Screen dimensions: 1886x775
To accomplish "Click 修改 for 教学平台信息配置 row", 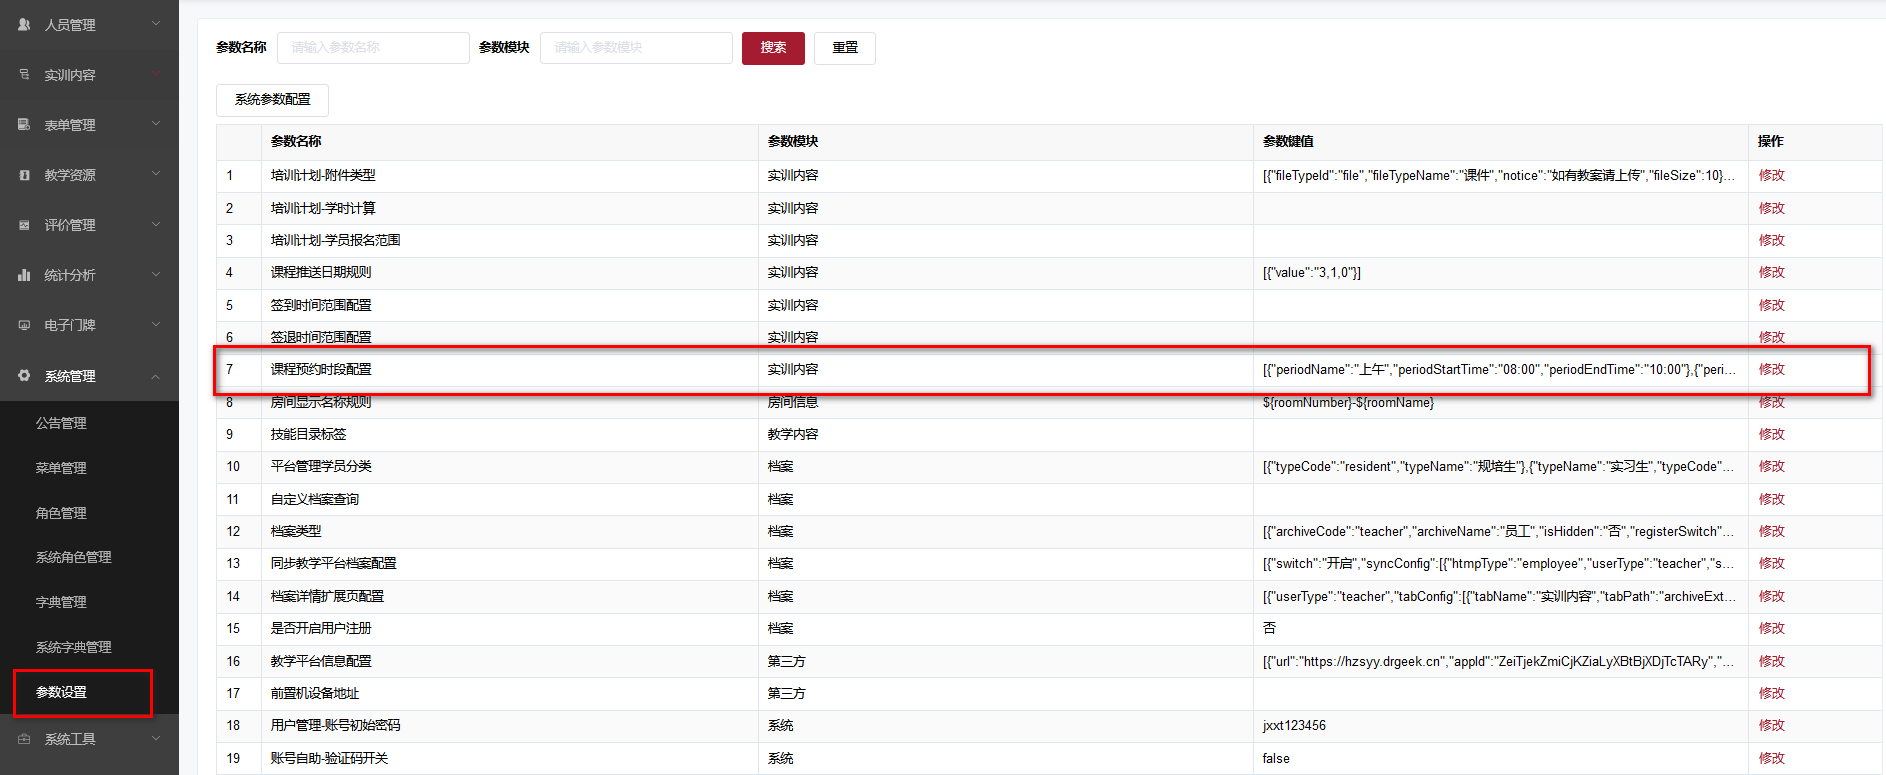I will (x=1771, y=661).
